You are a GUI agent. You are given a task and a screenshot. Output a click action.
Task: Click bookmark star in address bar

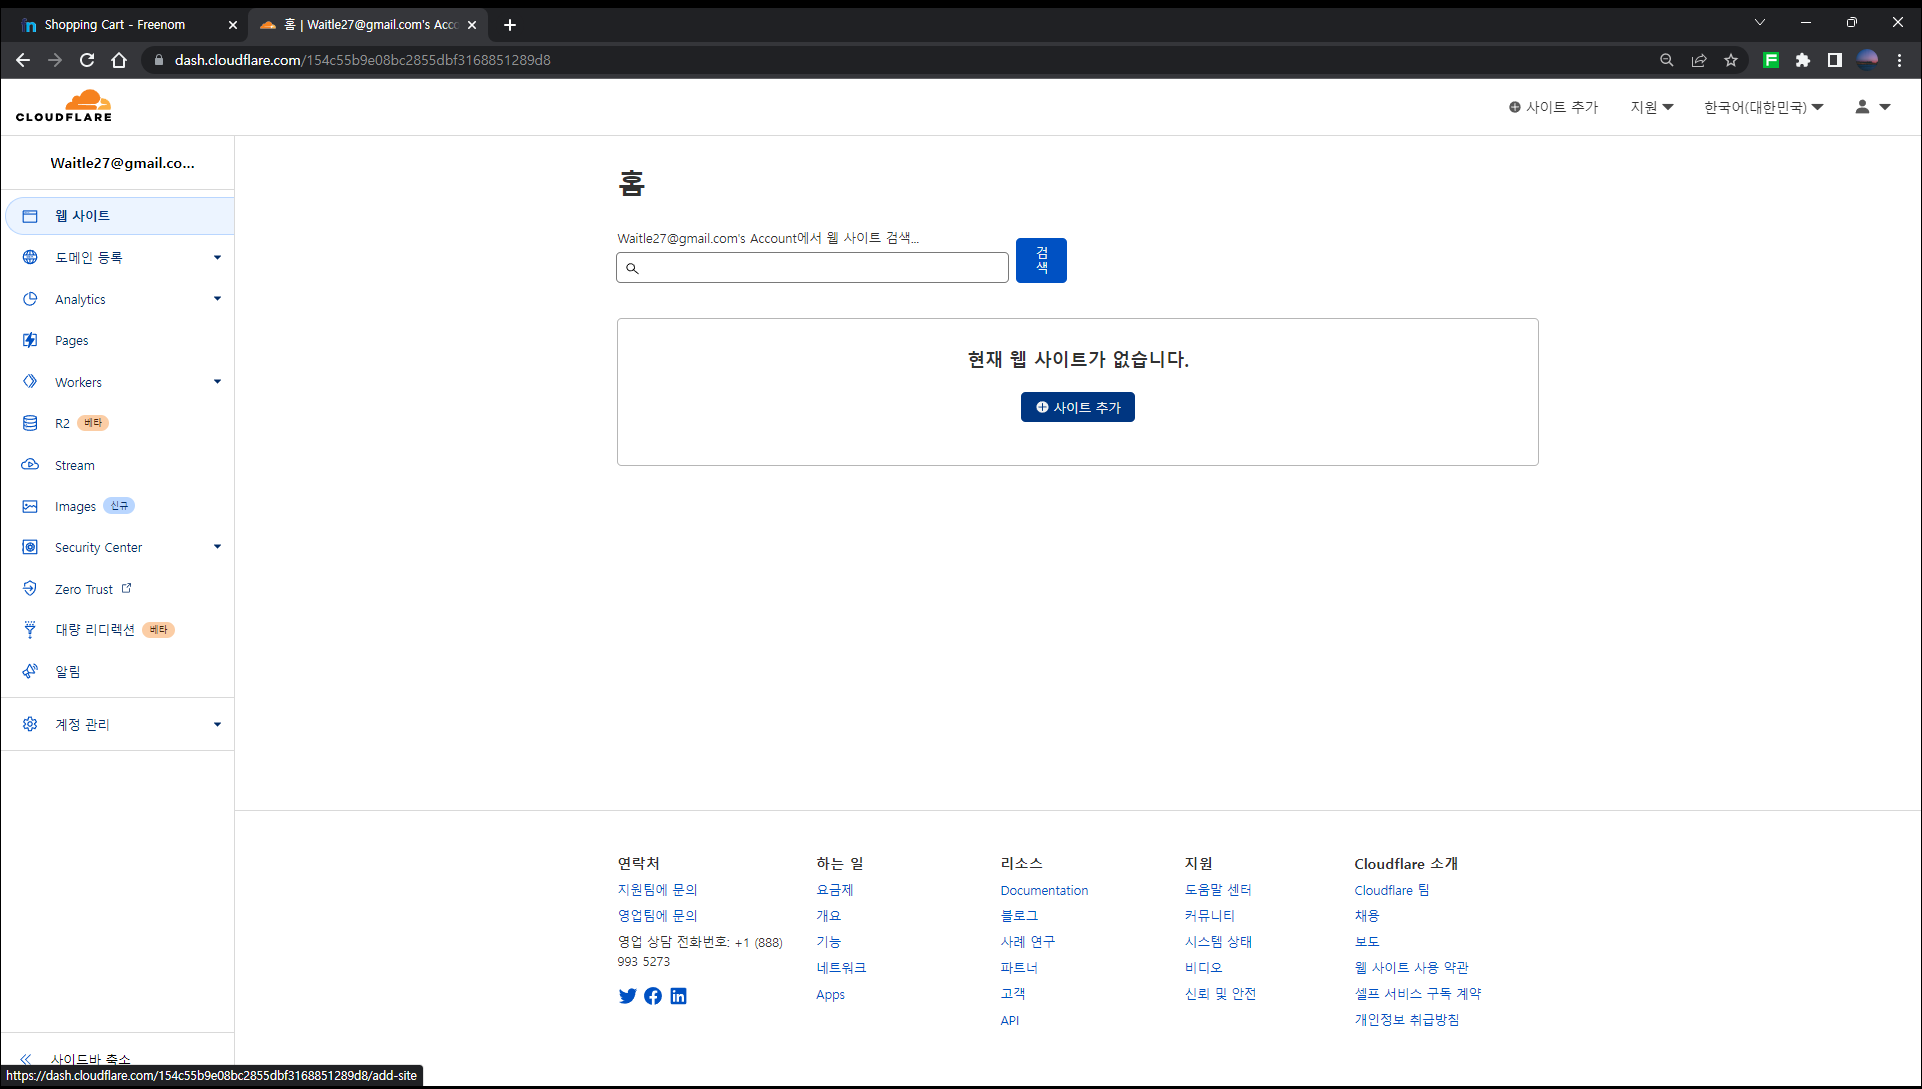(1731, 60)
